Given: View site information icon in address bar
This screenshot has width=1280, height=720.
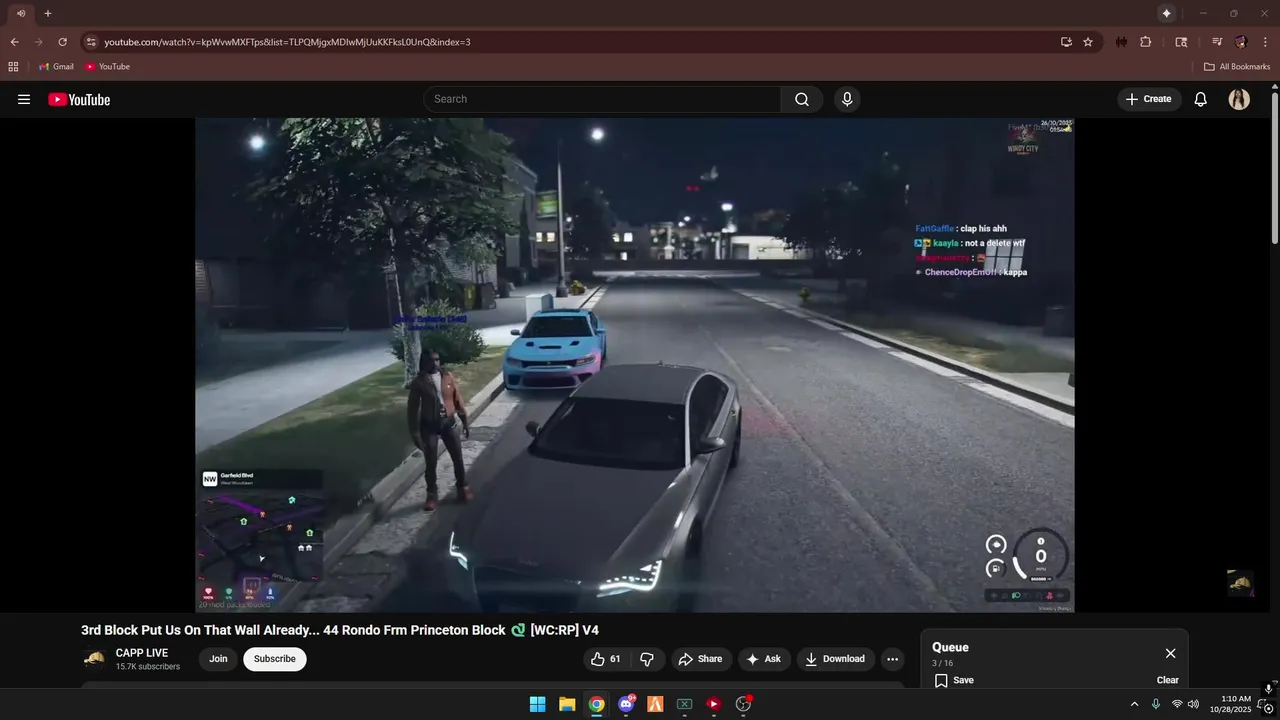Looking at the screenshot, I should pyautogui.click(x=91, y=42).
